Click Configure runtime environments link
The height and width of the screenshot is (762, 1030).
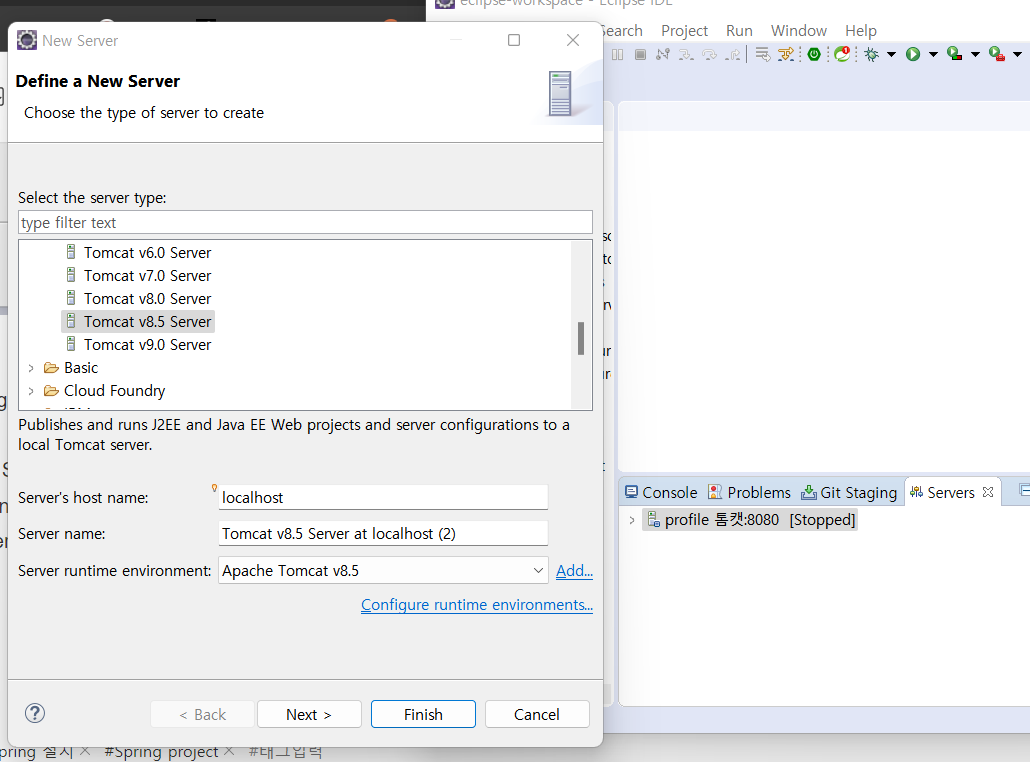[477, 604]
